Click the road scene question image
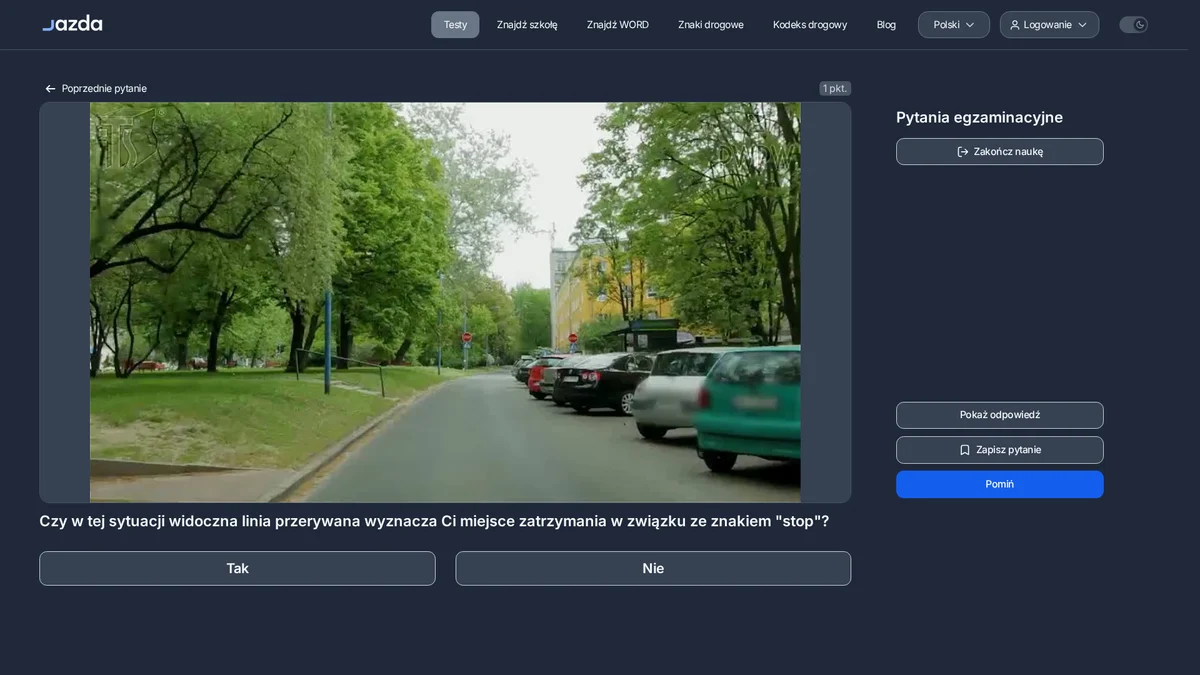The image size is (1200, 675). click(445, 302)
